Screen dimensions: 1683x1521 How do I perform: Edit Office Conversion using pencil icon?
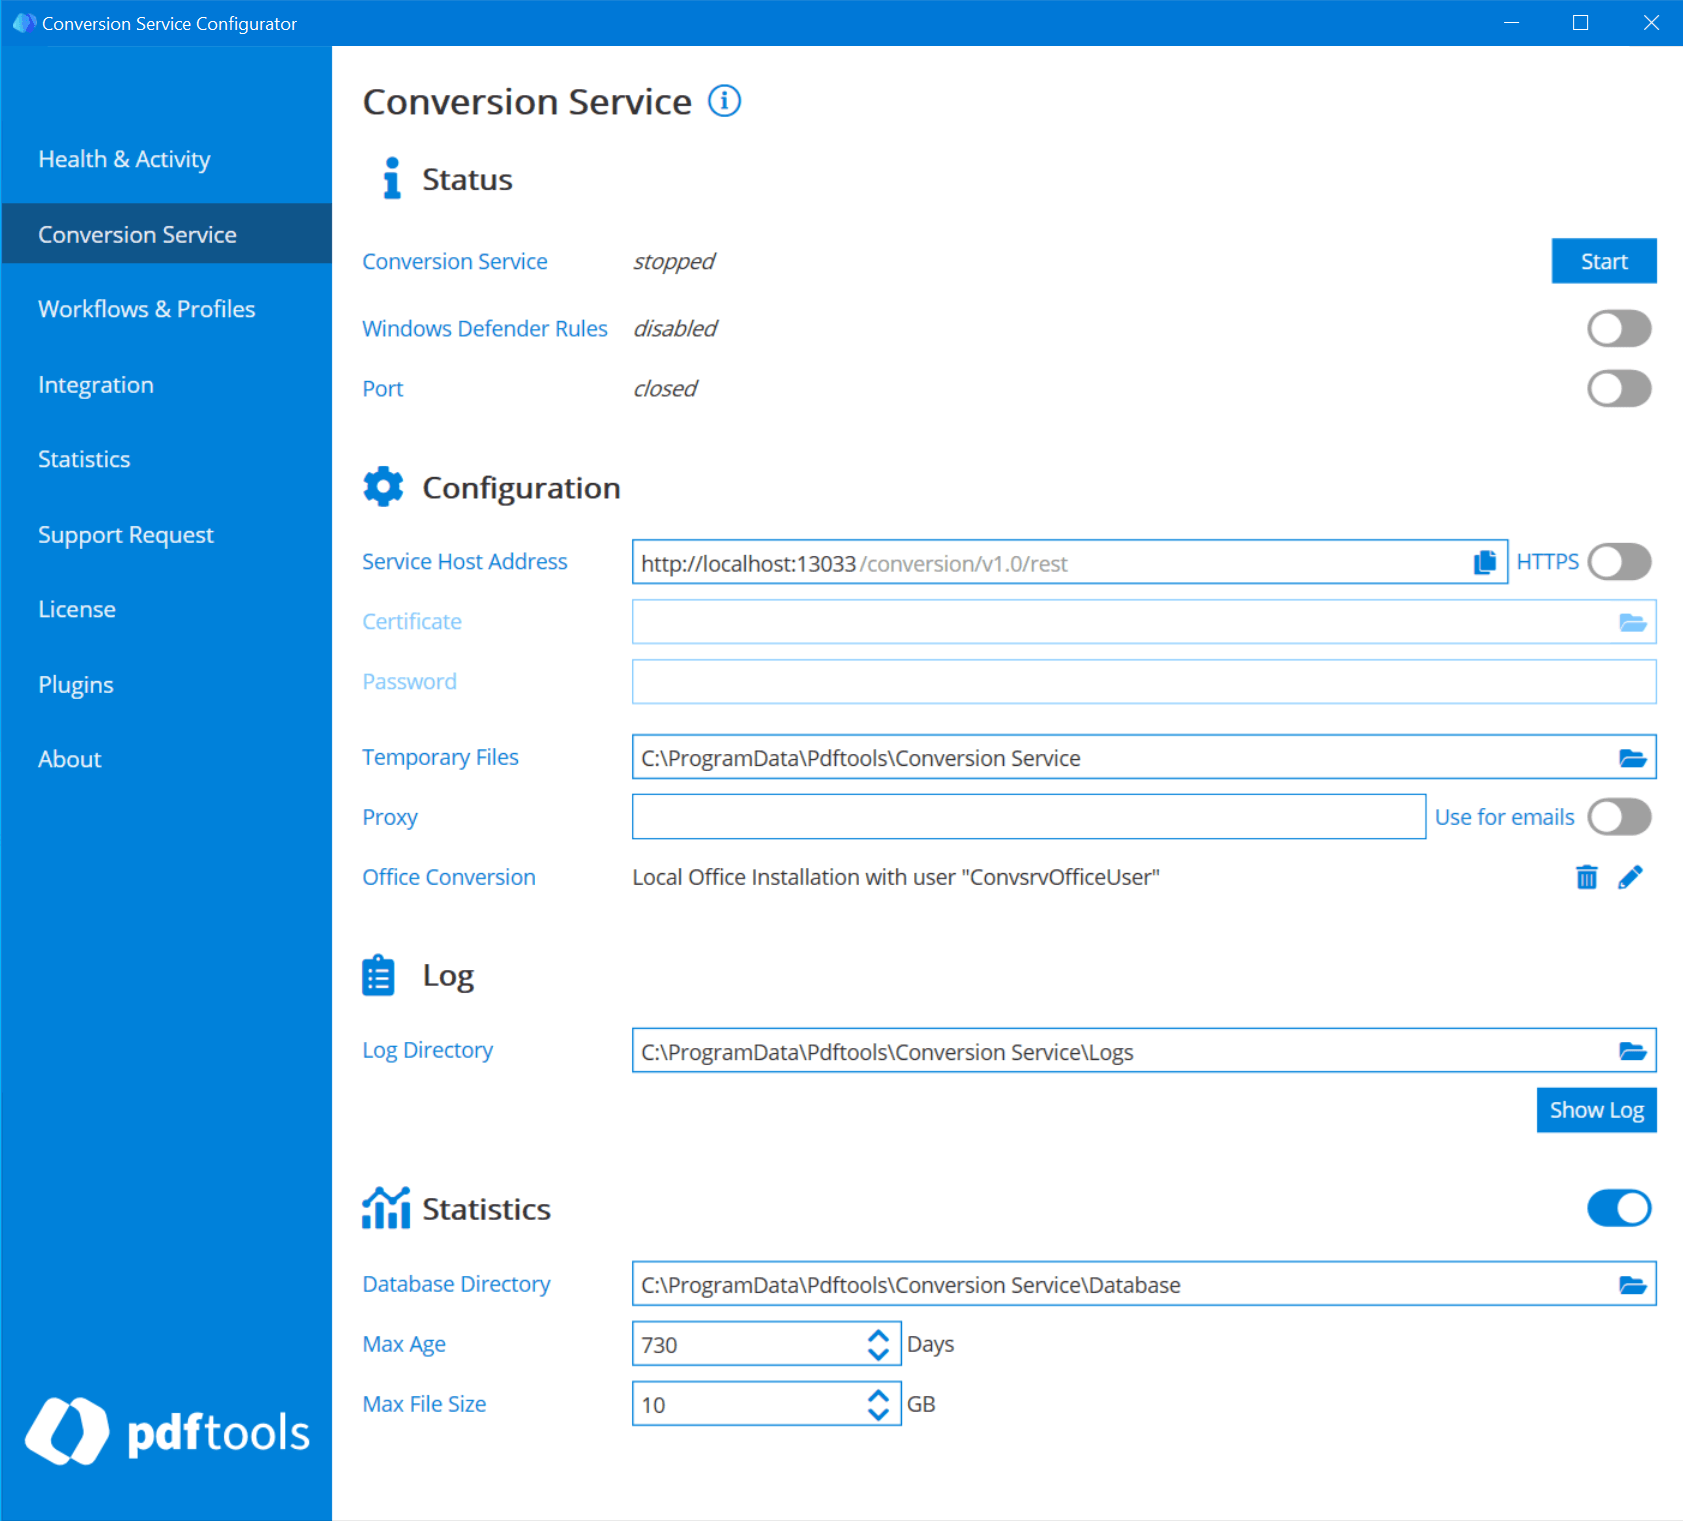[1631, 877]
